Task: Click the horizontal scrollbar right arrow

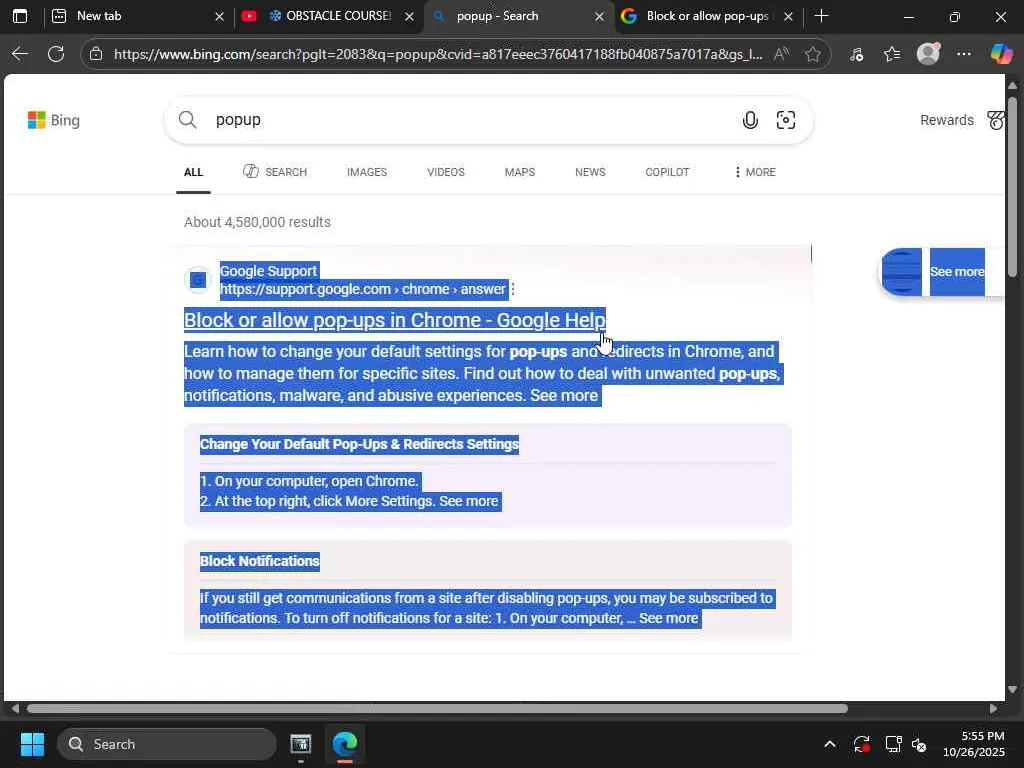Action: click(993, 709)
